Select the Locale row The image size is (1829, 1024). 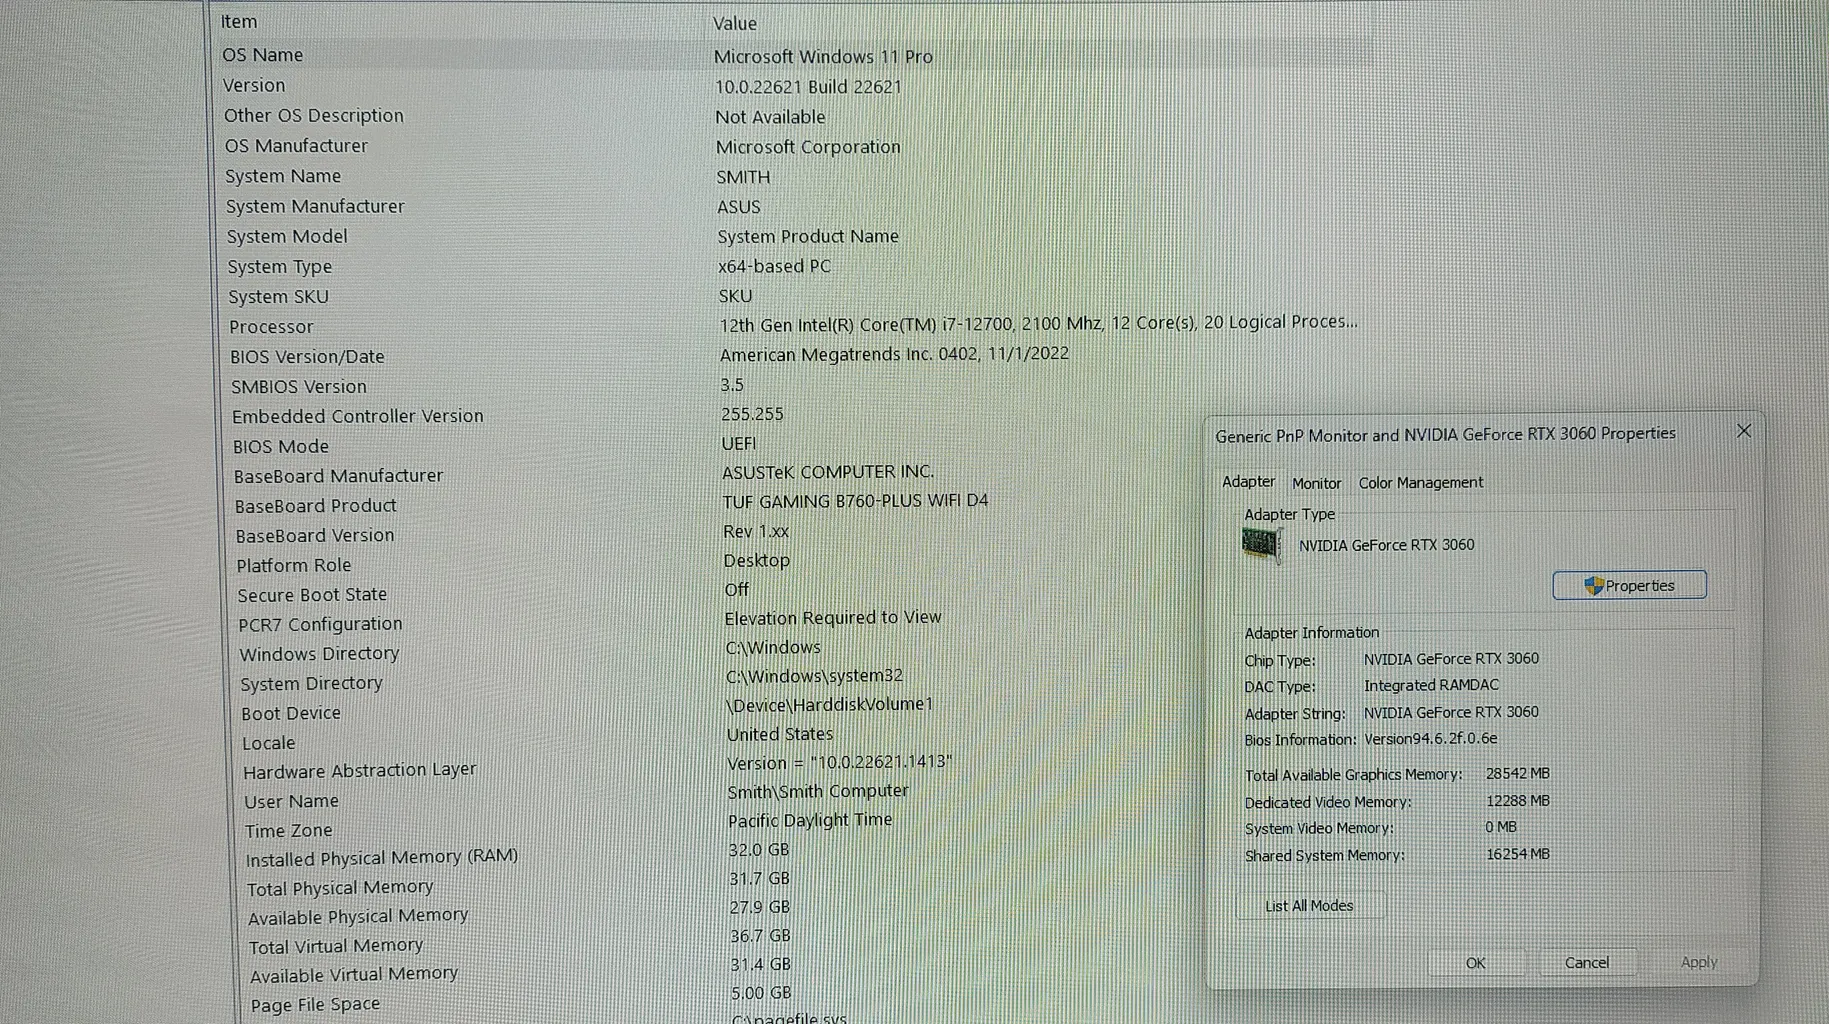coord(269,743)
